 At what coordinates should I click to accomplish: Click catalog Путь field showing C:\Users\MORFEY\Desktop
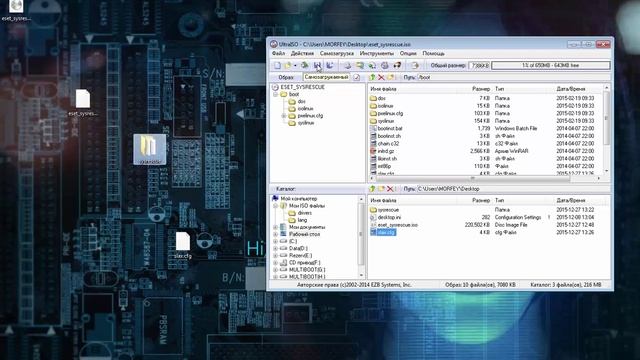tap(513, 189)
